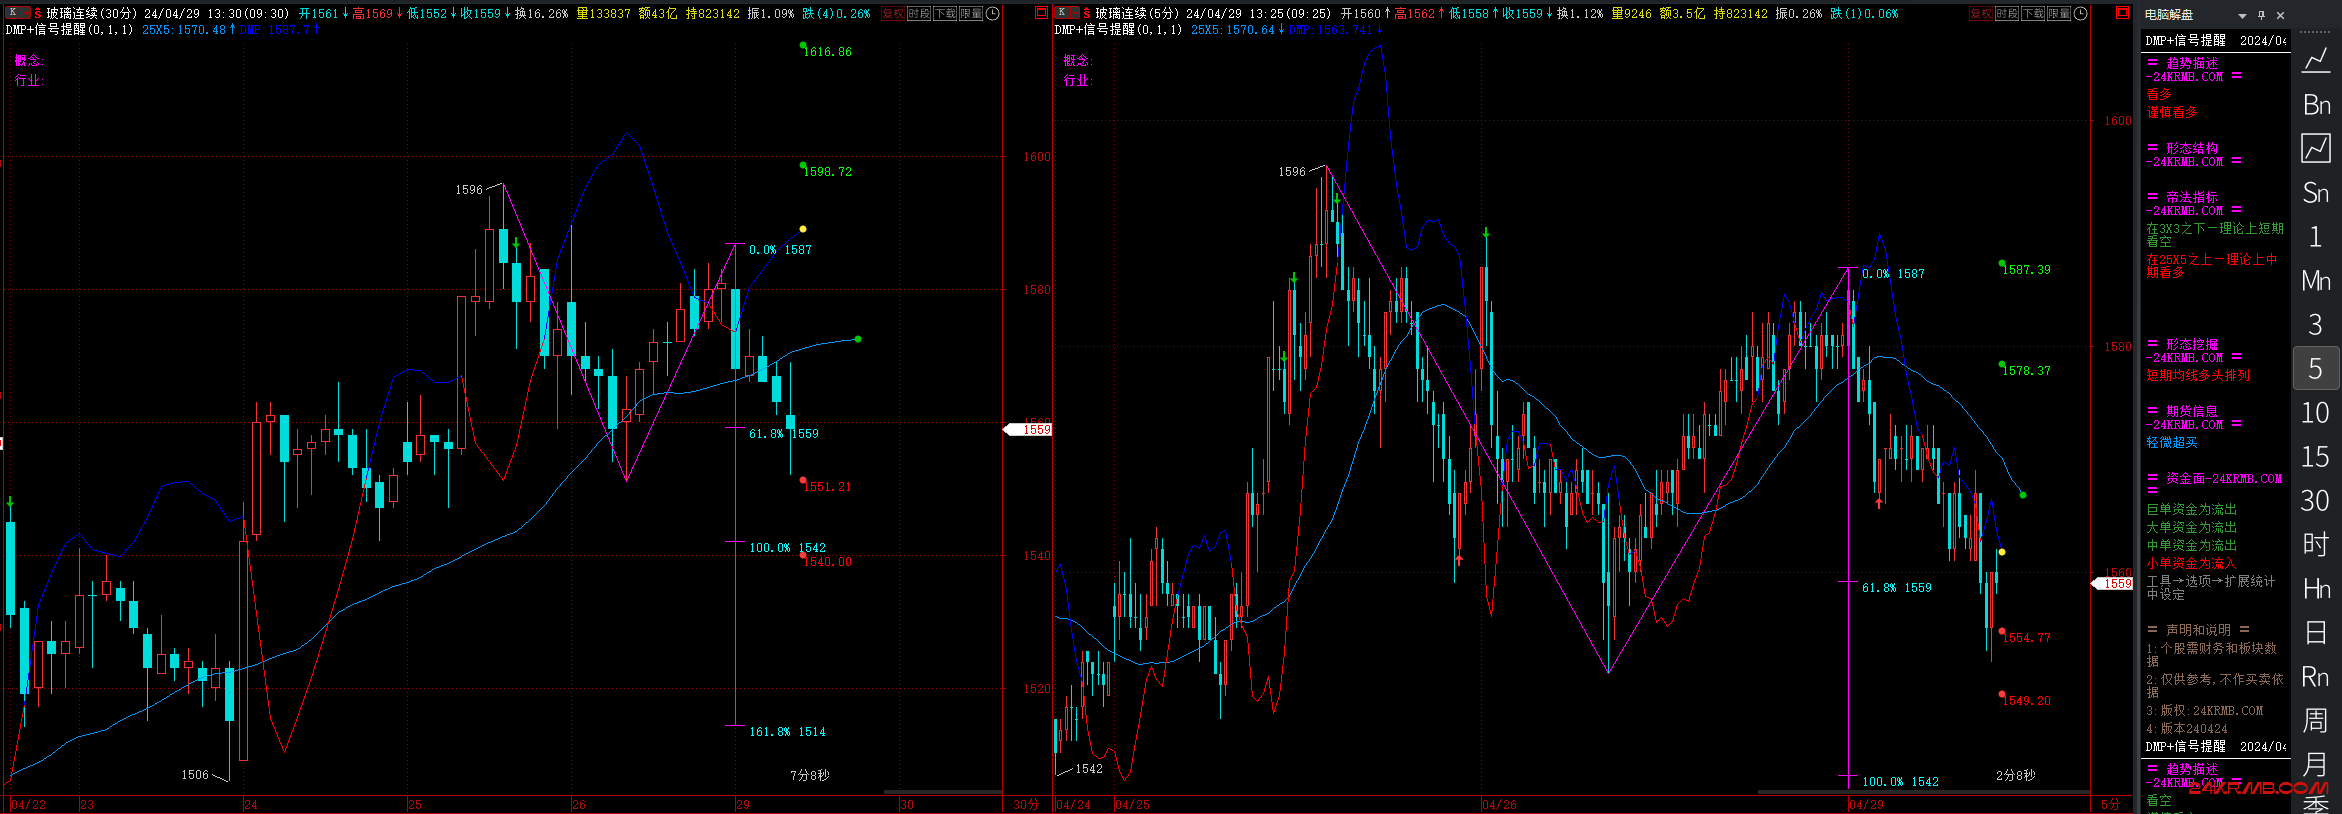This screenshot has height=814, width=2342.
Task: Click the 30分 period label below left chart
Action: click(1026, 805)
